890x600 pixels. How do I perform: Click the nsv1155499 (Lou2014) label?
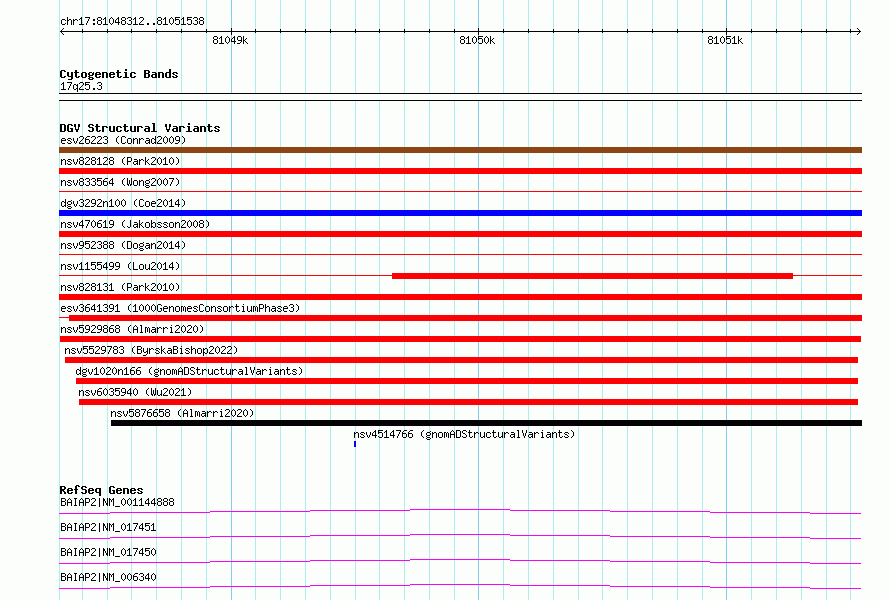[x=120, y=266]
